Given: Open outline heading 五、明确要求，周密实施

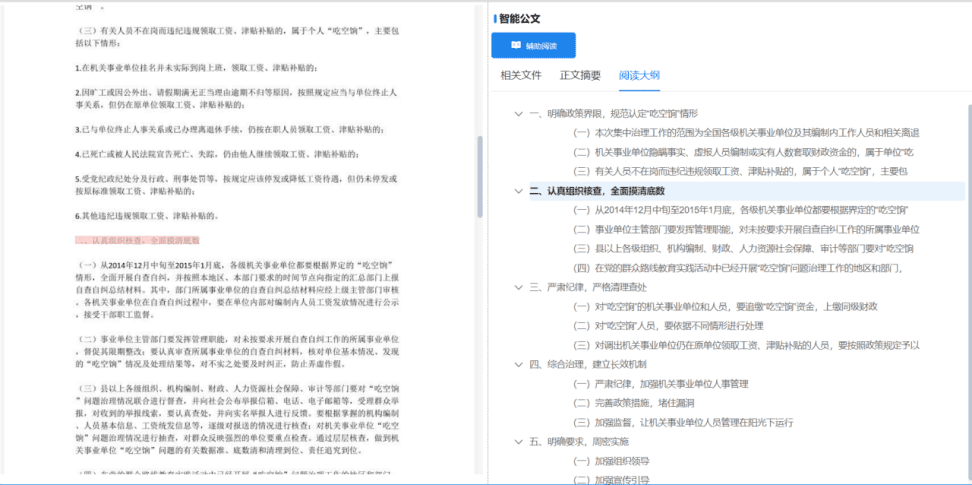Looking at the screenshot, I should pyautogui.click(x=578, y=442).
